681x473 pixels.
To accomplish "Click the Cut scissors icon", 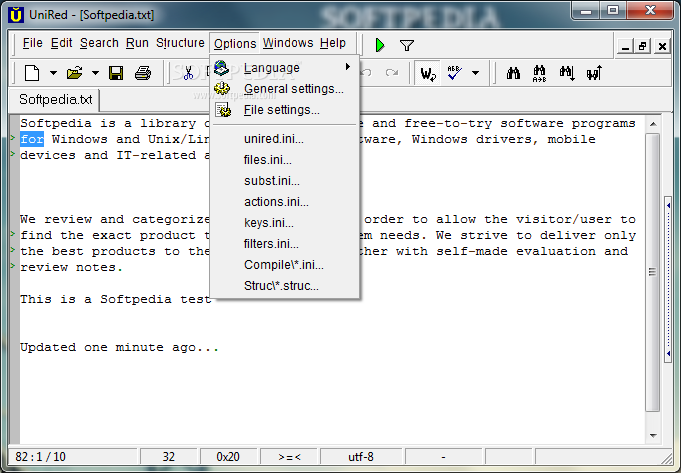I will click(x=188, y=73).
